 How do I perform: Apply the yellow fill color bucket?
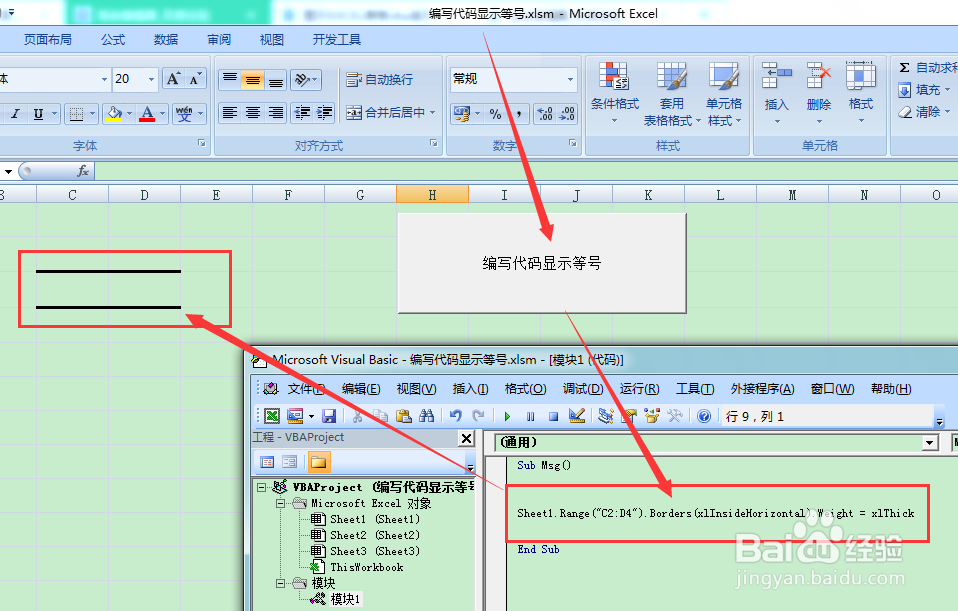(x=114, y=114)
